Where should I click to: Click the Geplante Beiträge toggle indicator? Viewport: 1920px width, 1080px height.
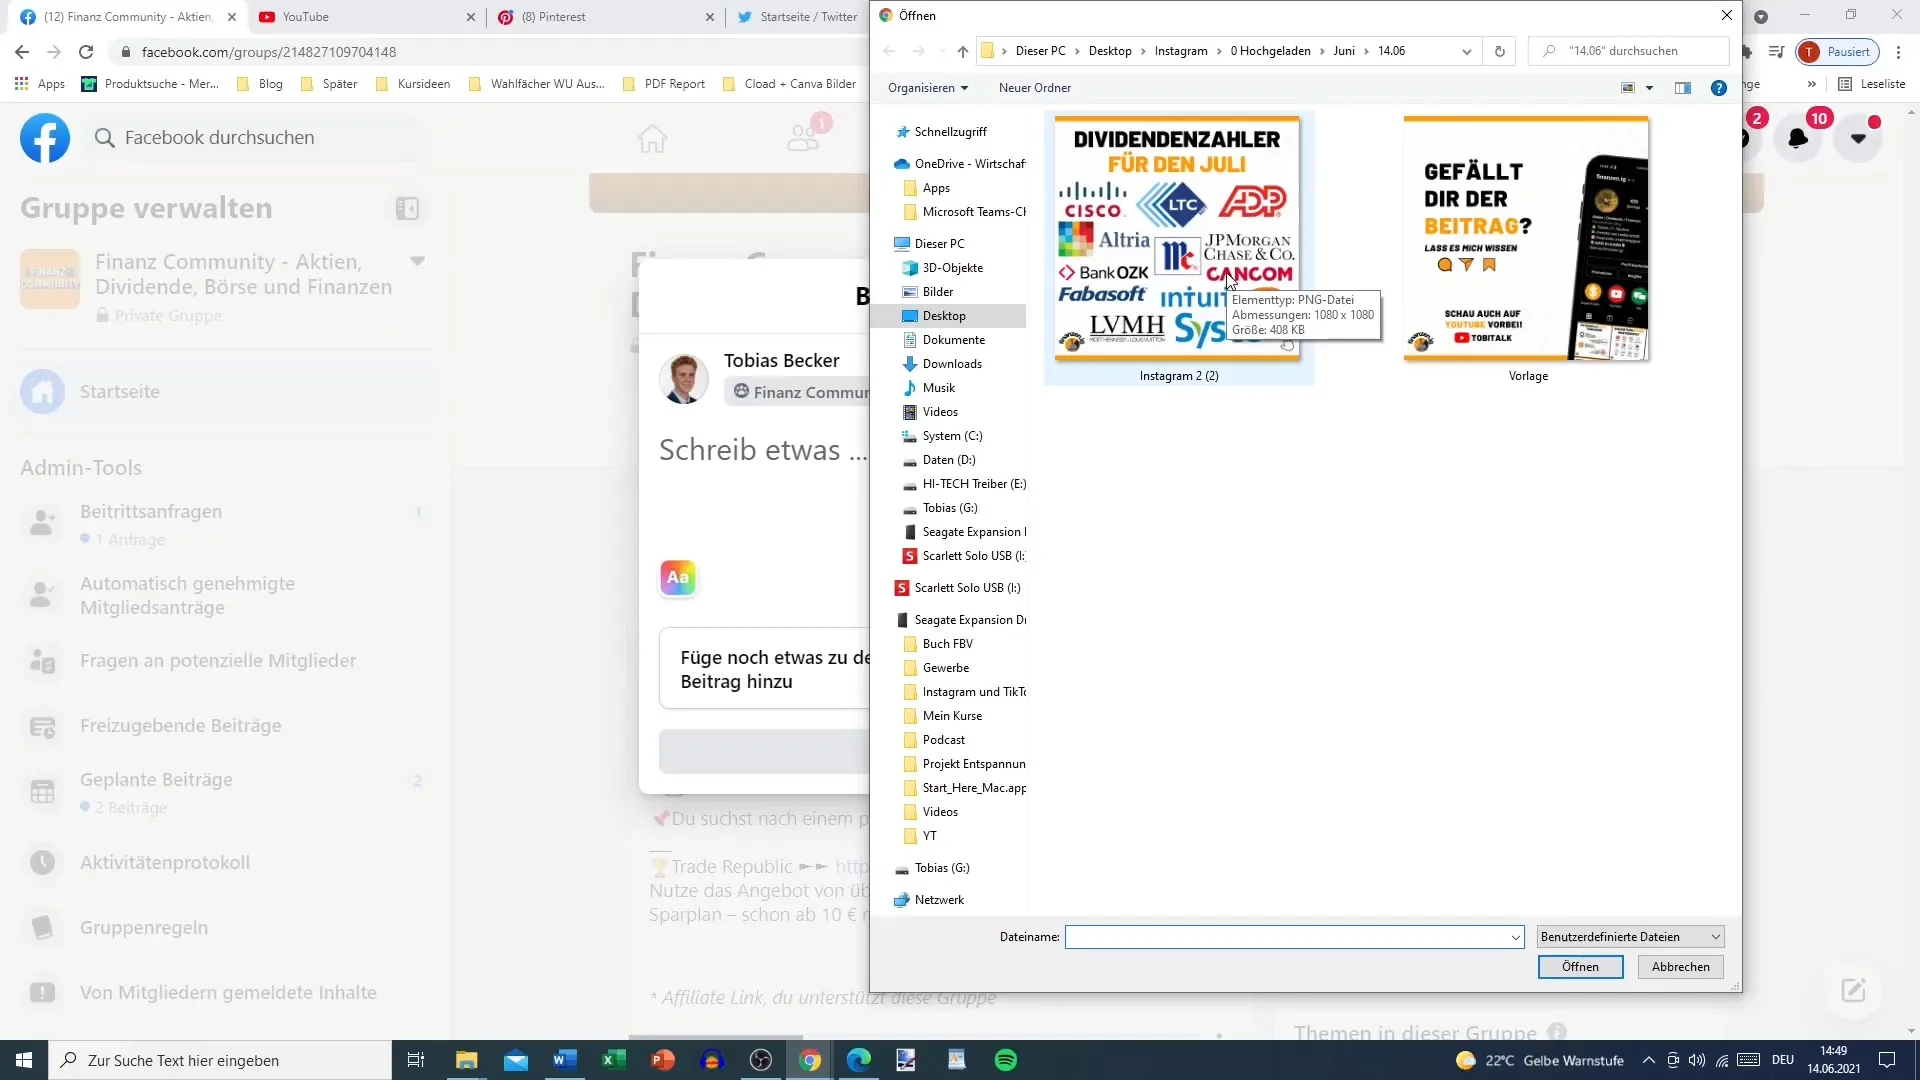(417, 781)
